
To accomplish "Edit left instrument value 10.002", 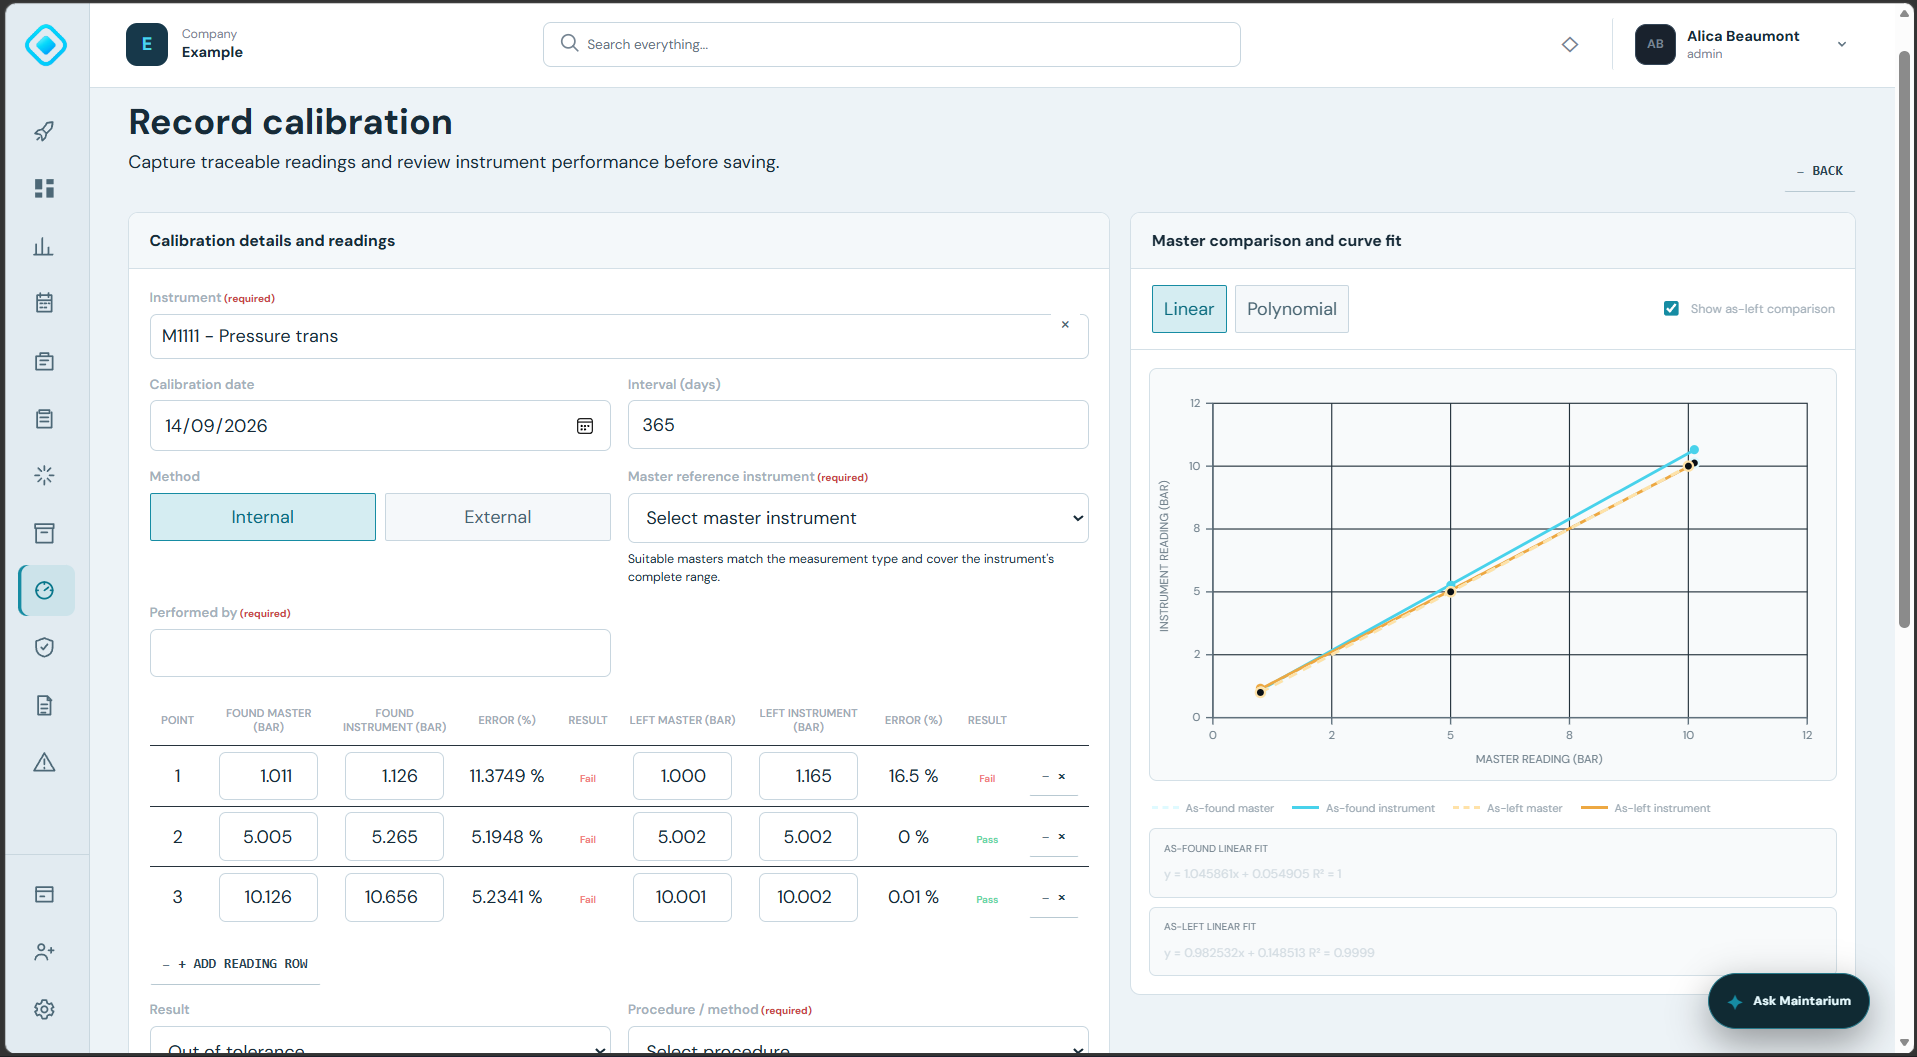I will 808,897.
